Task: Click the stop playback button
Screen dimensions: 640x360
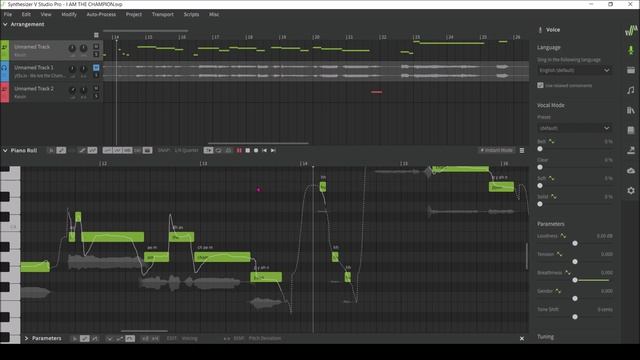Action: point(247,151)
